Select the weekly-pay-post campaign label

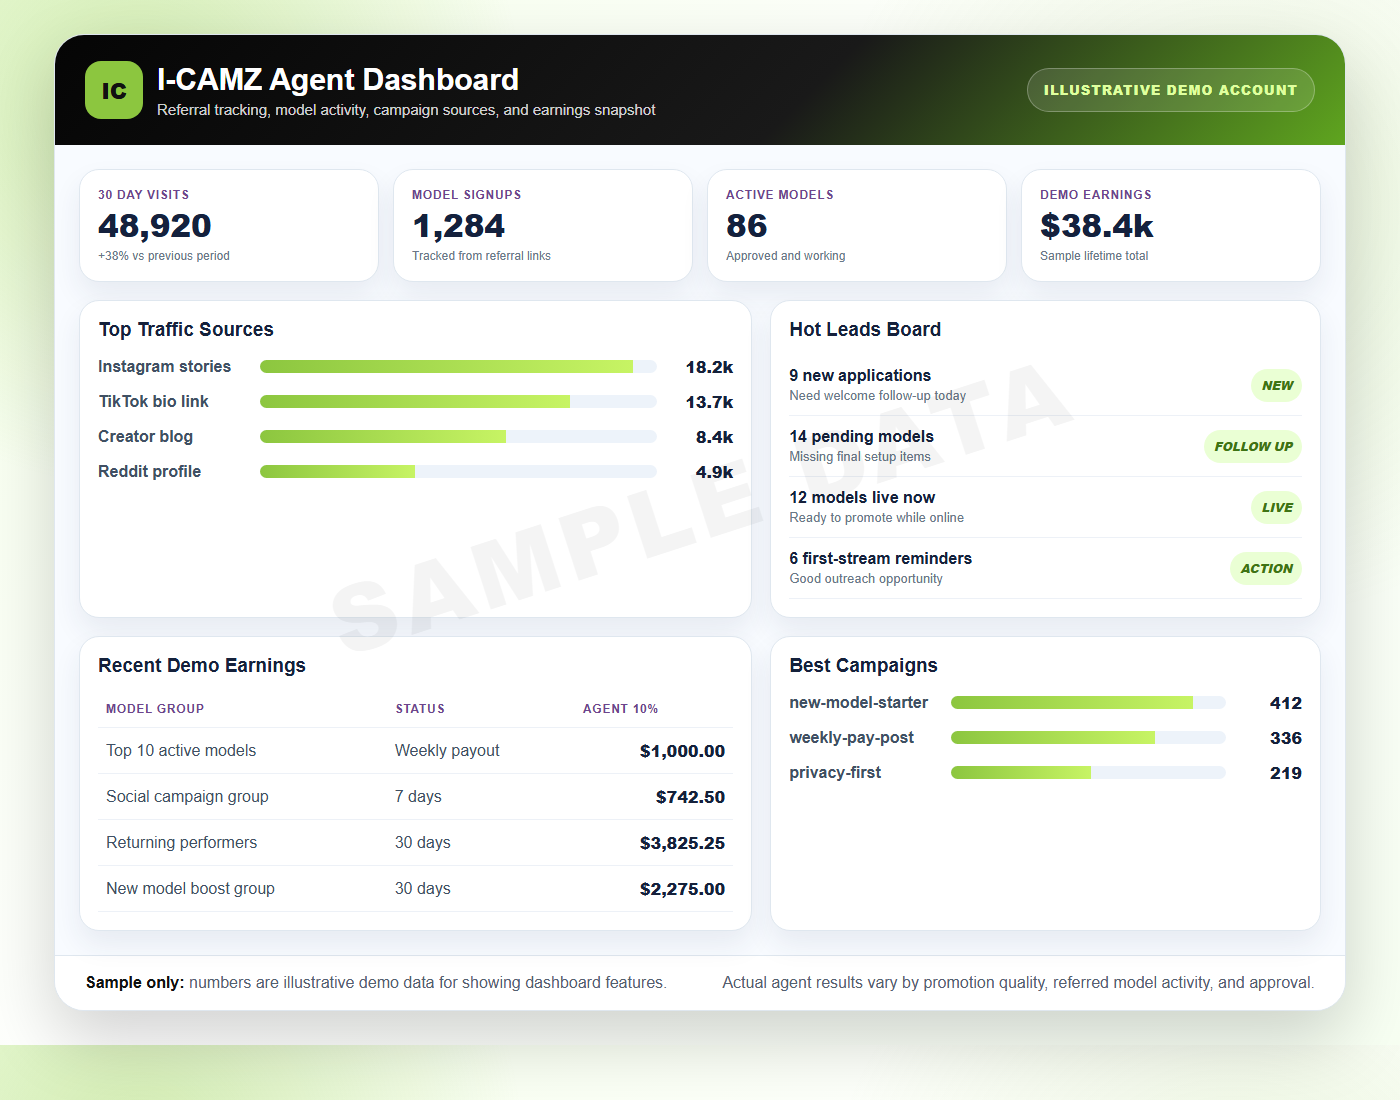851,738
